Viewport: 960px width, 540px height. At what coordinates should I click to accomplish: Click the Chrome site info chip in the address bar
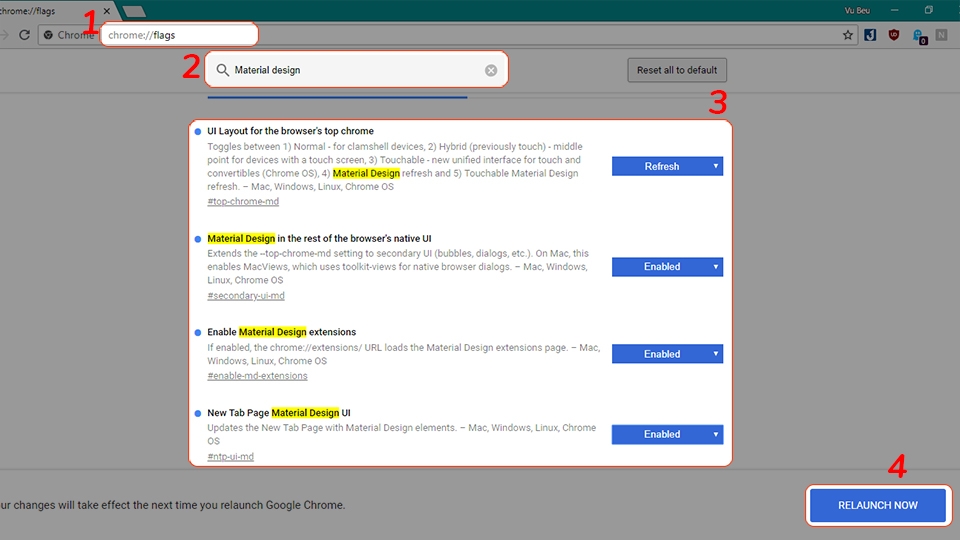(69, 35)
